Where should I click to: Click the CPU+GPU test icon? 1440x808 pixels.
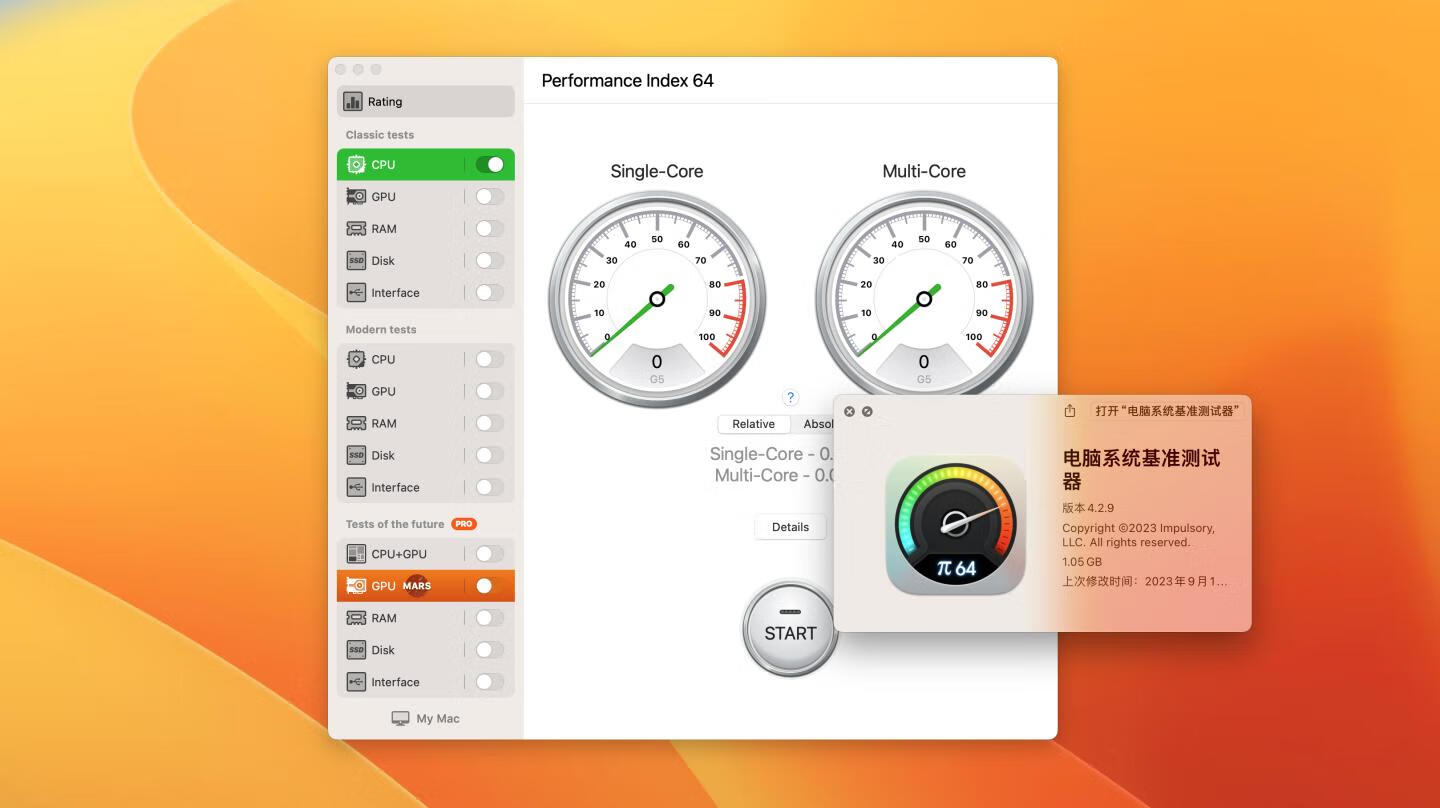coord(356,553)
